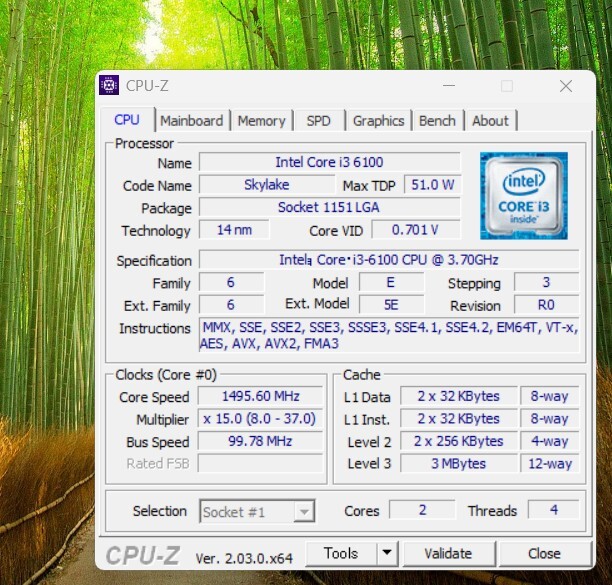Open the Bench tab

point(437,121)
